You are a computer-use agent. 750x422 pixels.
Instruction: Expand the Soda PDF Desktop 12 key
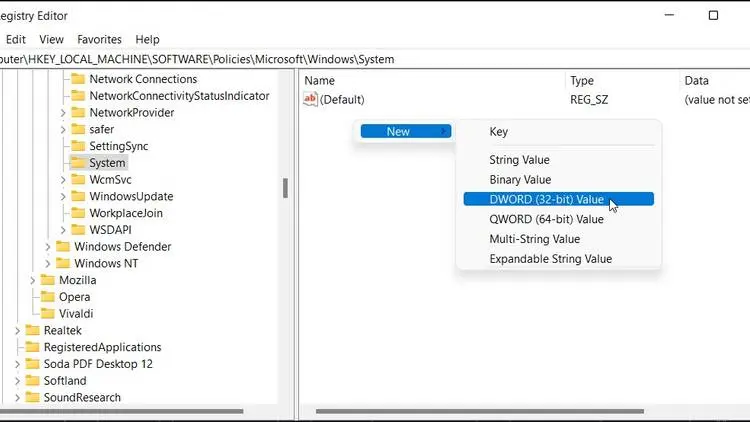pyautogui.click(x=17, y=364)
